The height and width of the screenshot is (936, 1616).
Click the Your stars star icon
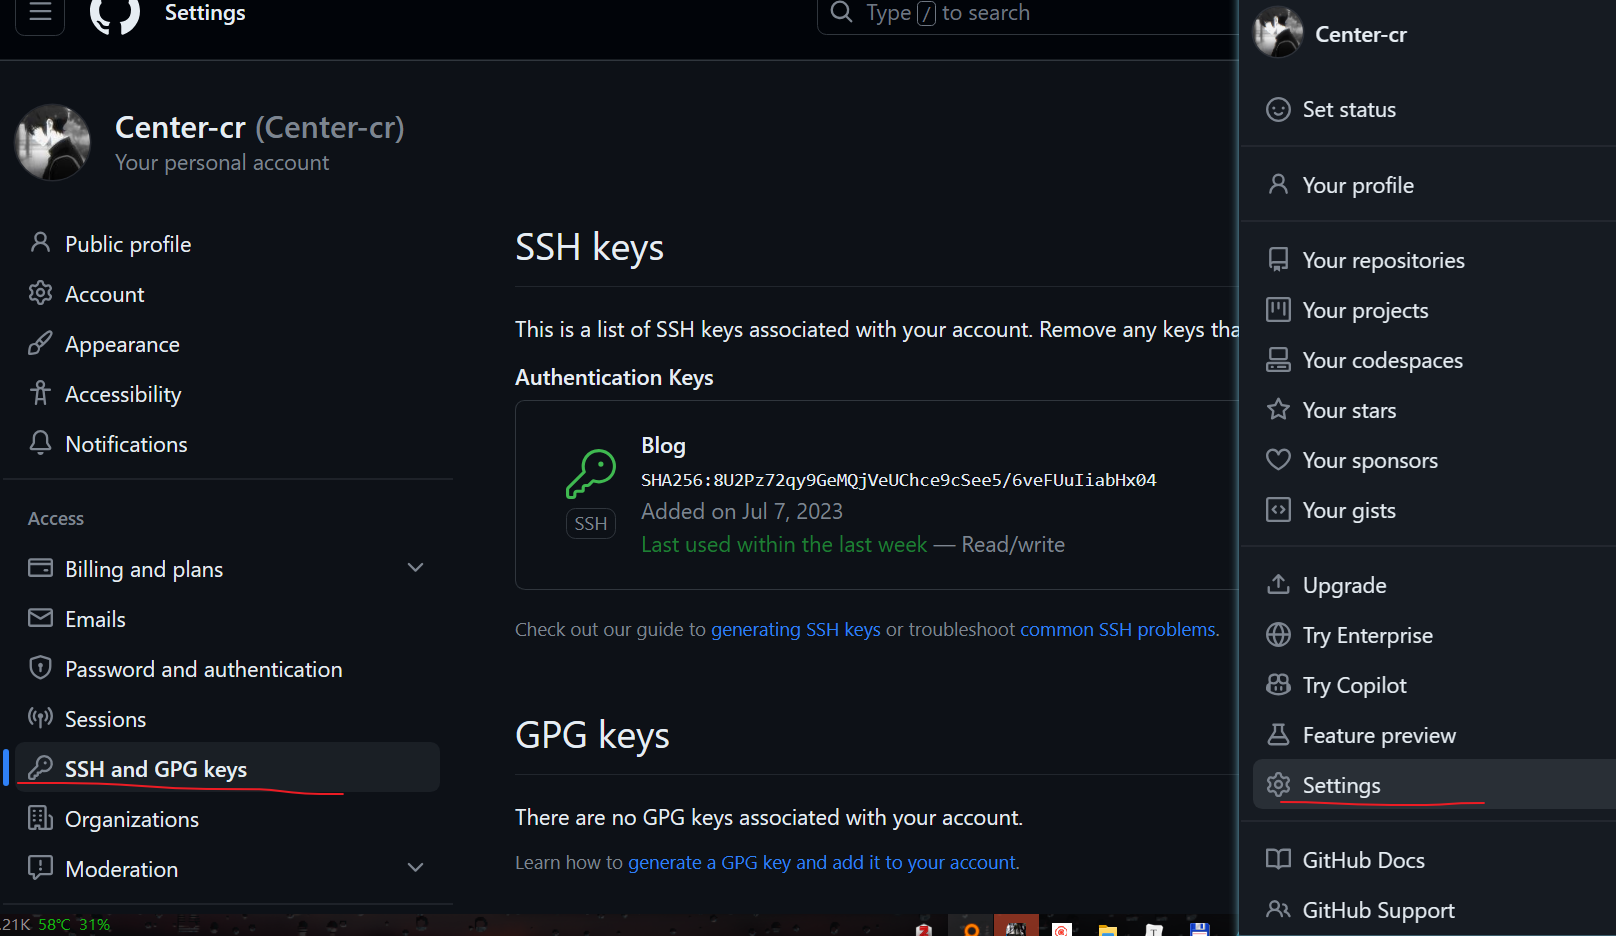pyautogui.click(x=1278, y=409)
